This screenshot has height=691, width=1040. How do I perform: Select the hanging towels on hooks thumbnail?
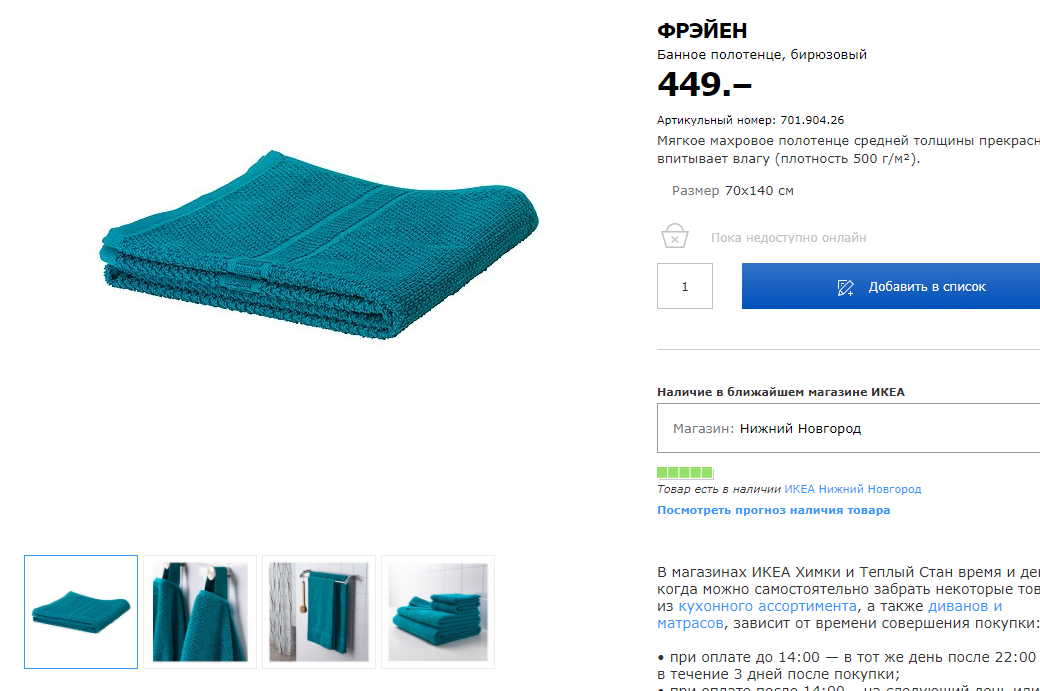coord(200,611)
